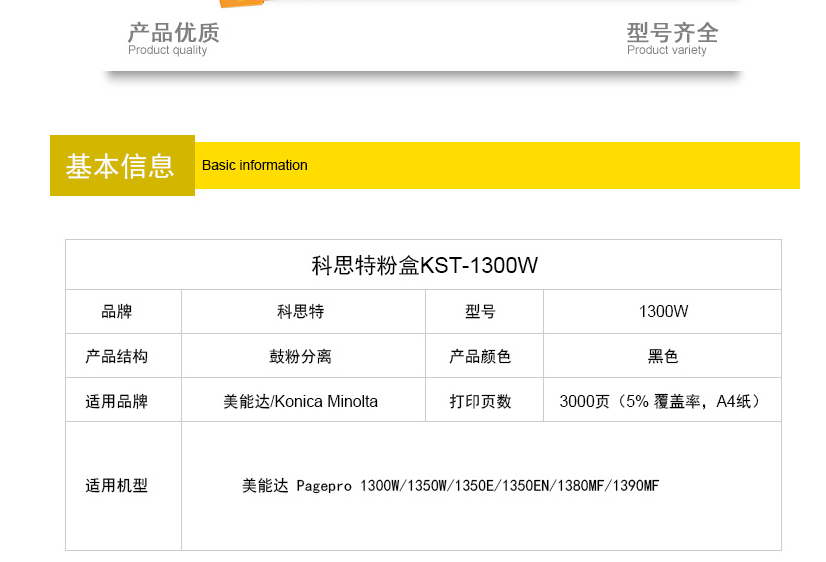Select the 打印页数 label cell
The image size is (826, 562).
pyautogui.click(x=484, y=400)
